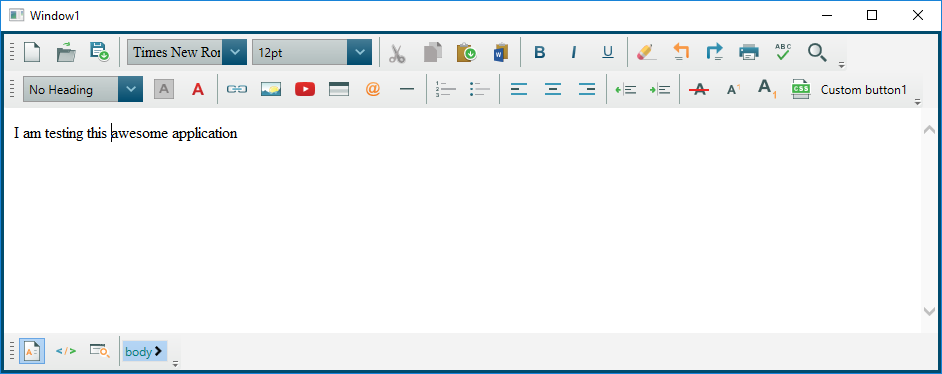
Task: Insert a YouTube video
Action: click(305, 89)
